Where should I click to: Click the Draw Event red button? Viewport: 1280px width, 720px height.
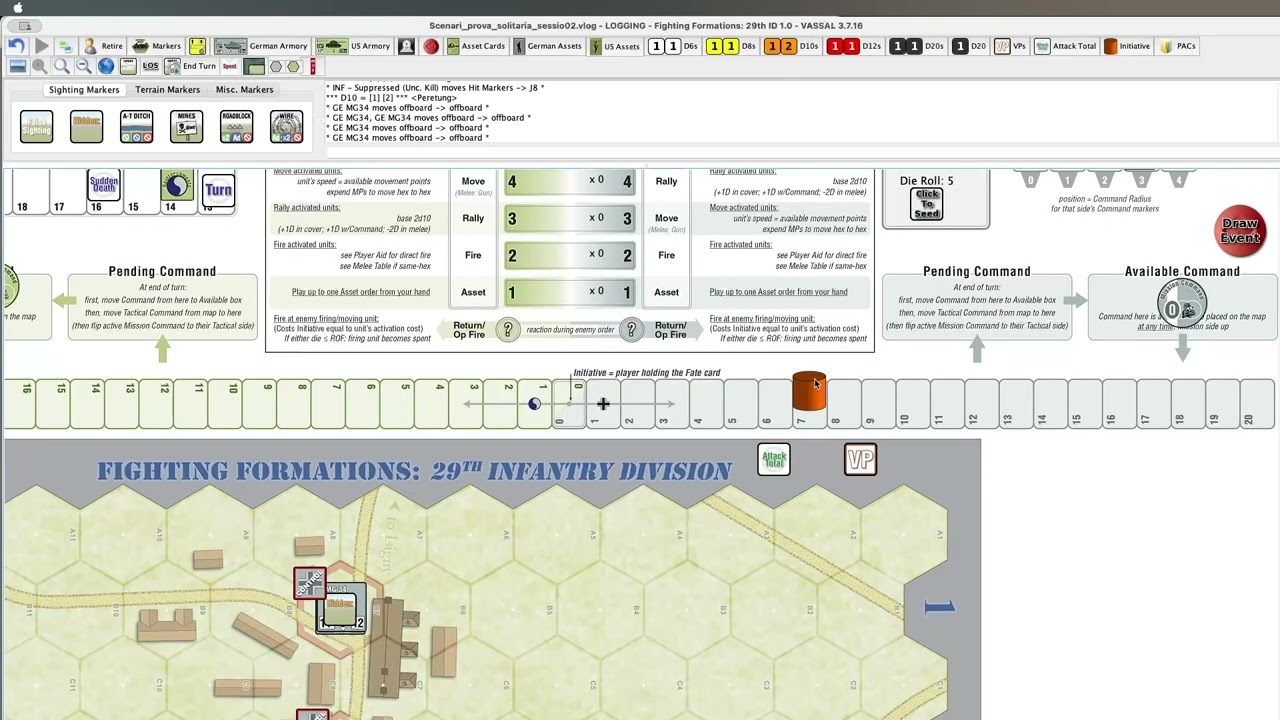1240,231
